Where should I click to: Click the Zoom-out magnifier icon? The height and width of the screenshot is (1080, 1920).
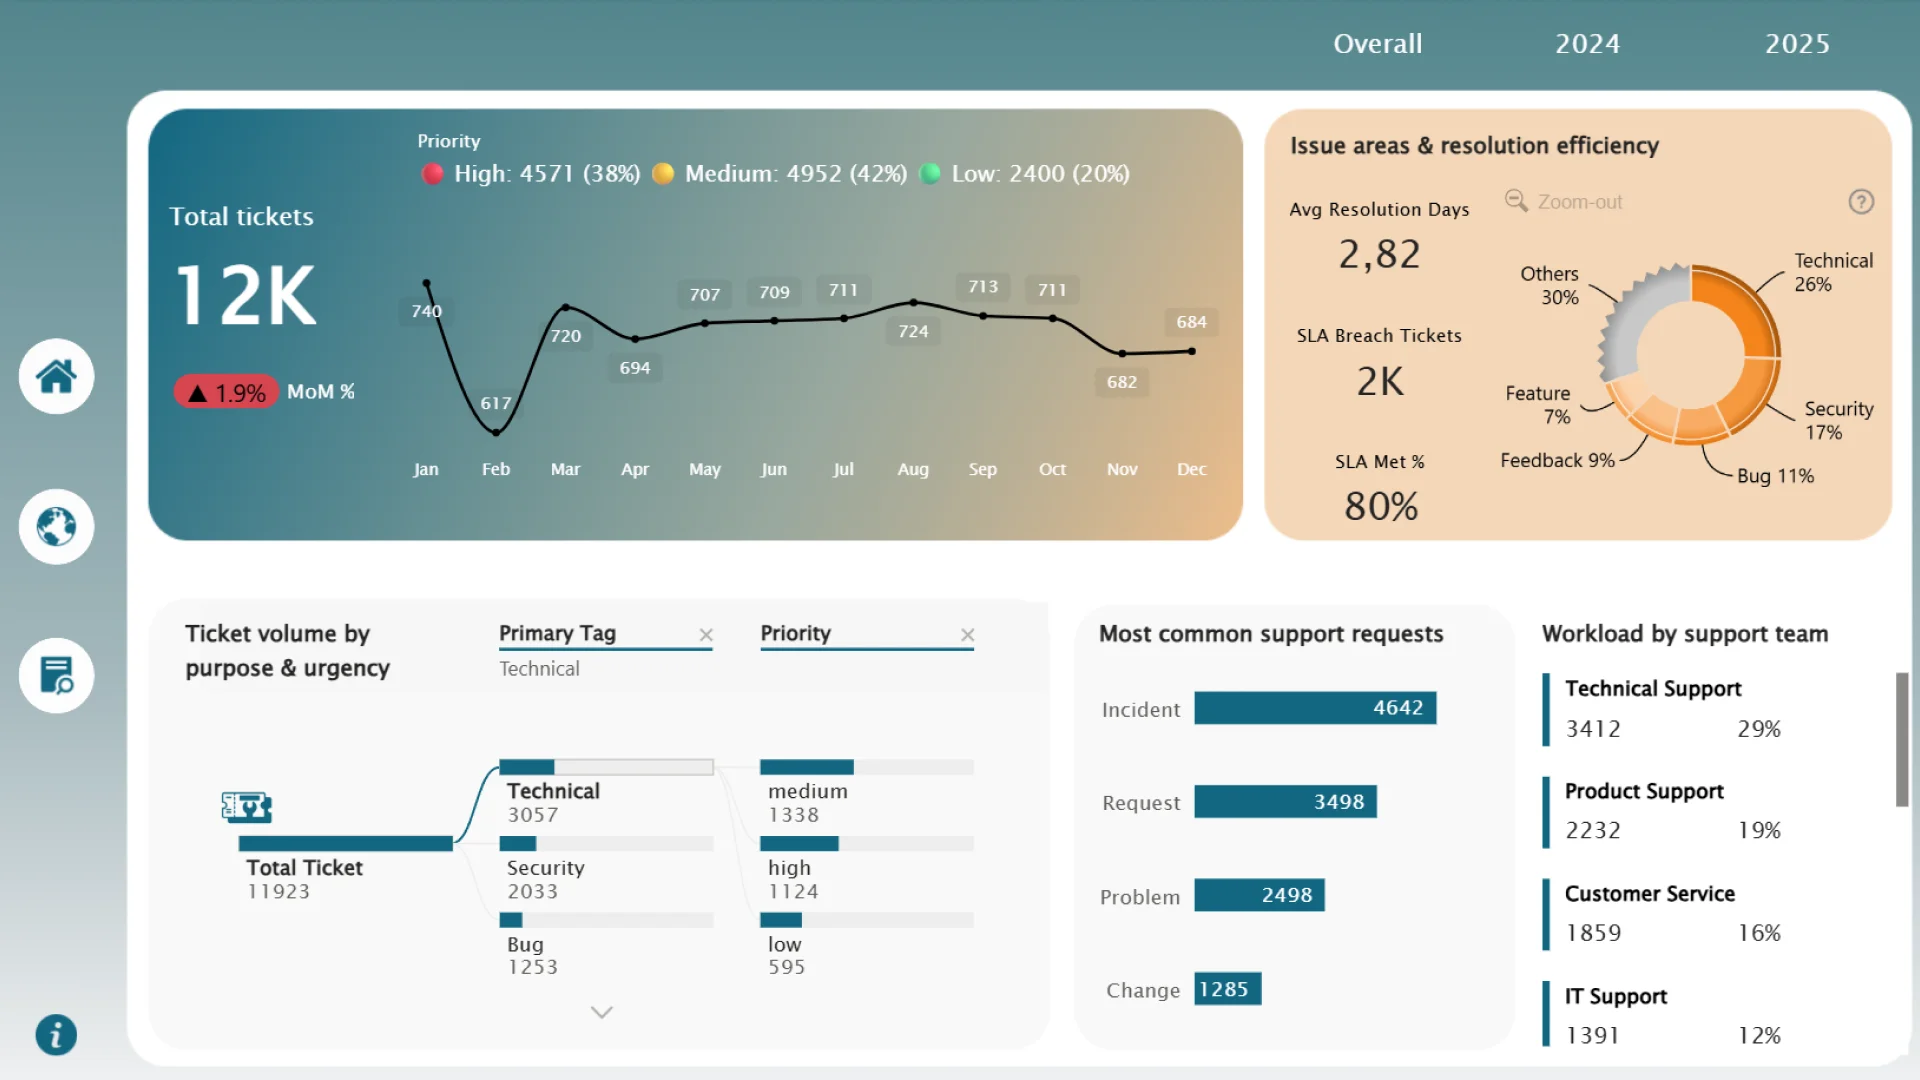[1516, 201]
